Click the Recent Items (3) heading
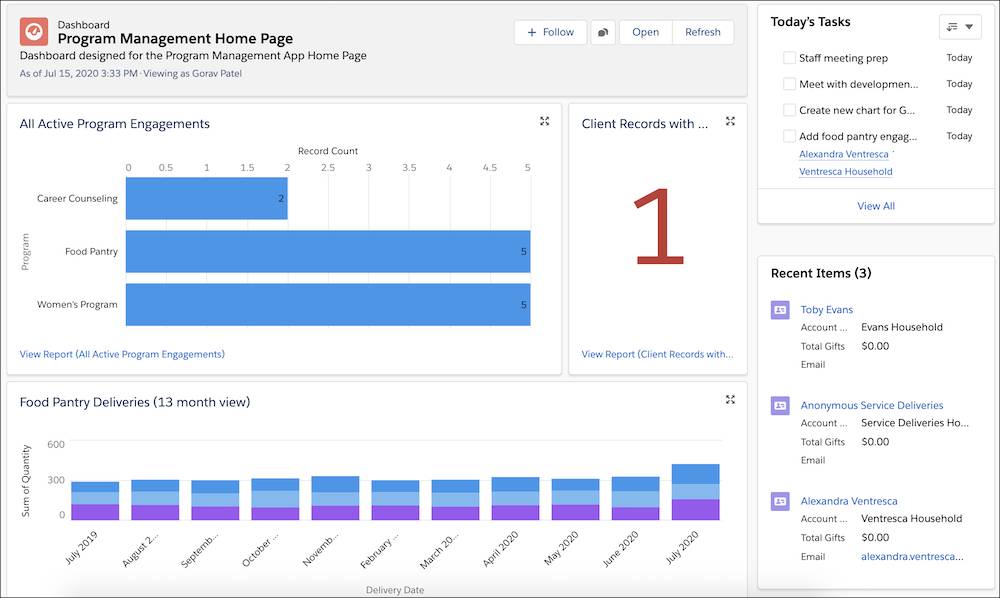The height and width of the screenshot is (598, 1000). point(821,273)
